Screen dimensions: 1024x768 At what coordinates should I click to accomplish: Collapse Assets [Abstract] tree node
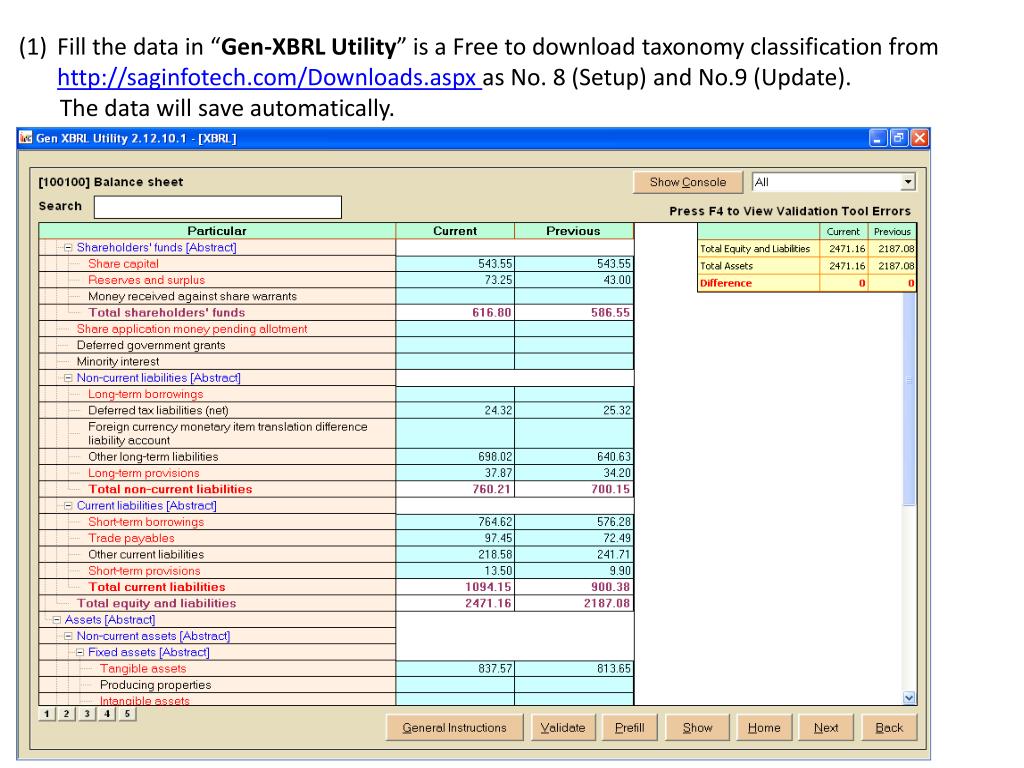[x=56, y=620]
